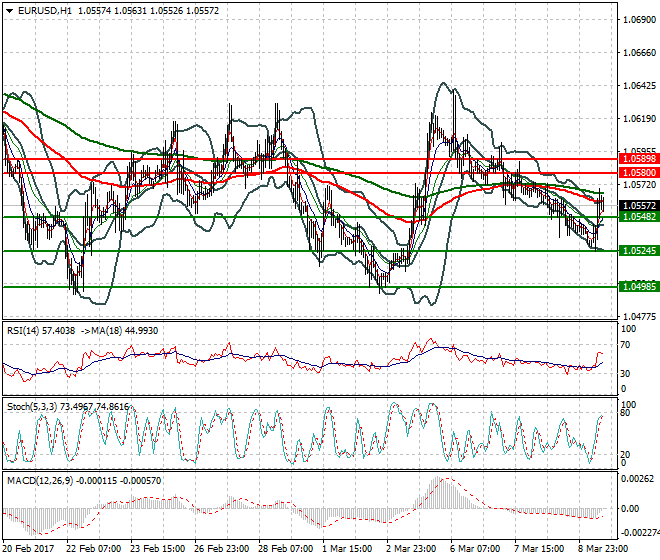660x560 pixels.
Task: Click the 6 Mar 07:00 time label
Action: (x=475, y=549)
